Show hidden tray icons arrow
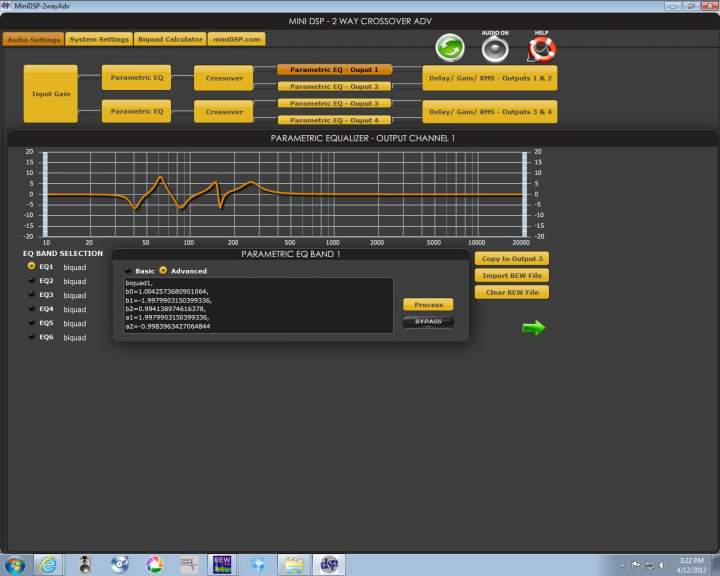 click(622, 565)
